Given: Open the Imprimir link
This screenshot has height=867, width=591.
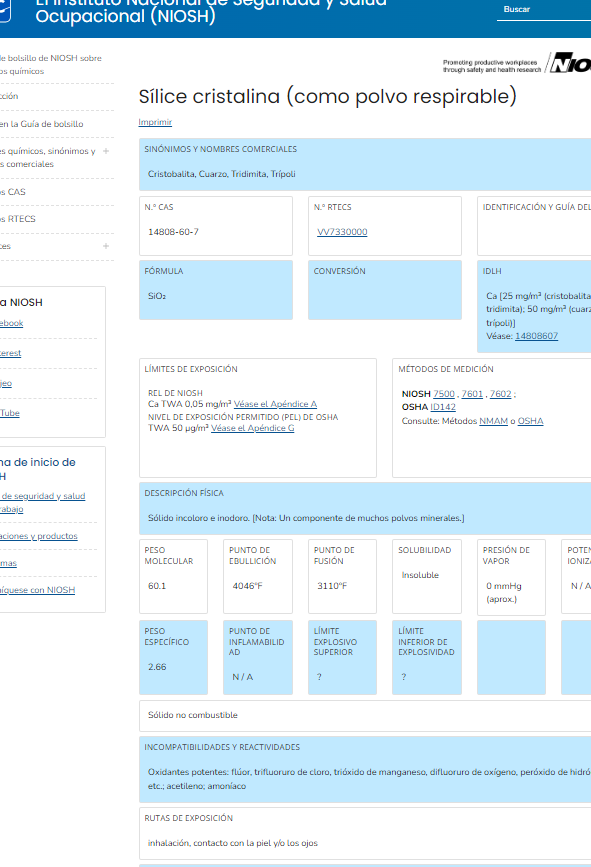Looking at the screenshot, I should pos(155,122).
